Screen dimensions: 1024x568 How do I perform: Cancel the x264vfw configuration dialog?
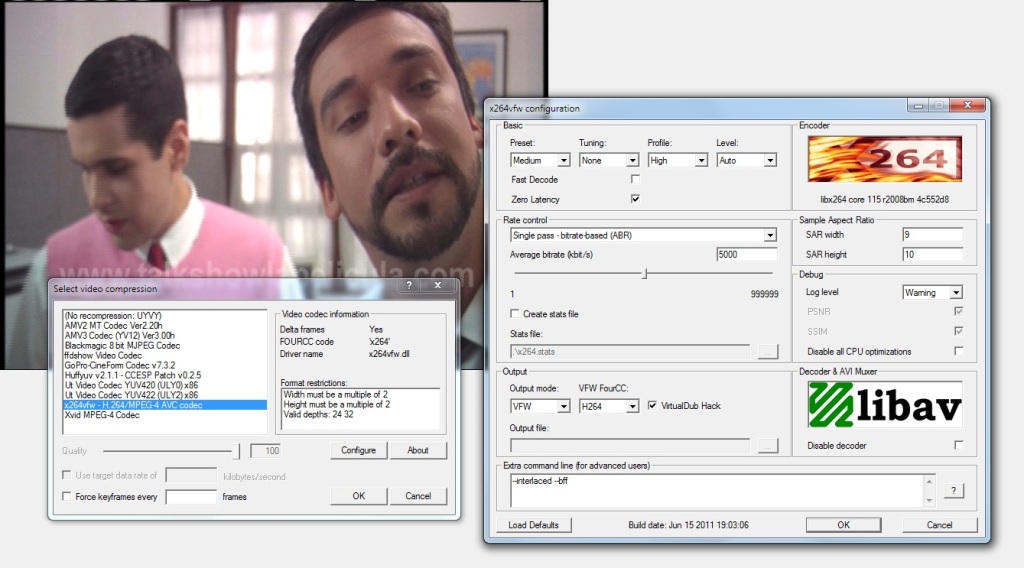click(x=939, y=525)
